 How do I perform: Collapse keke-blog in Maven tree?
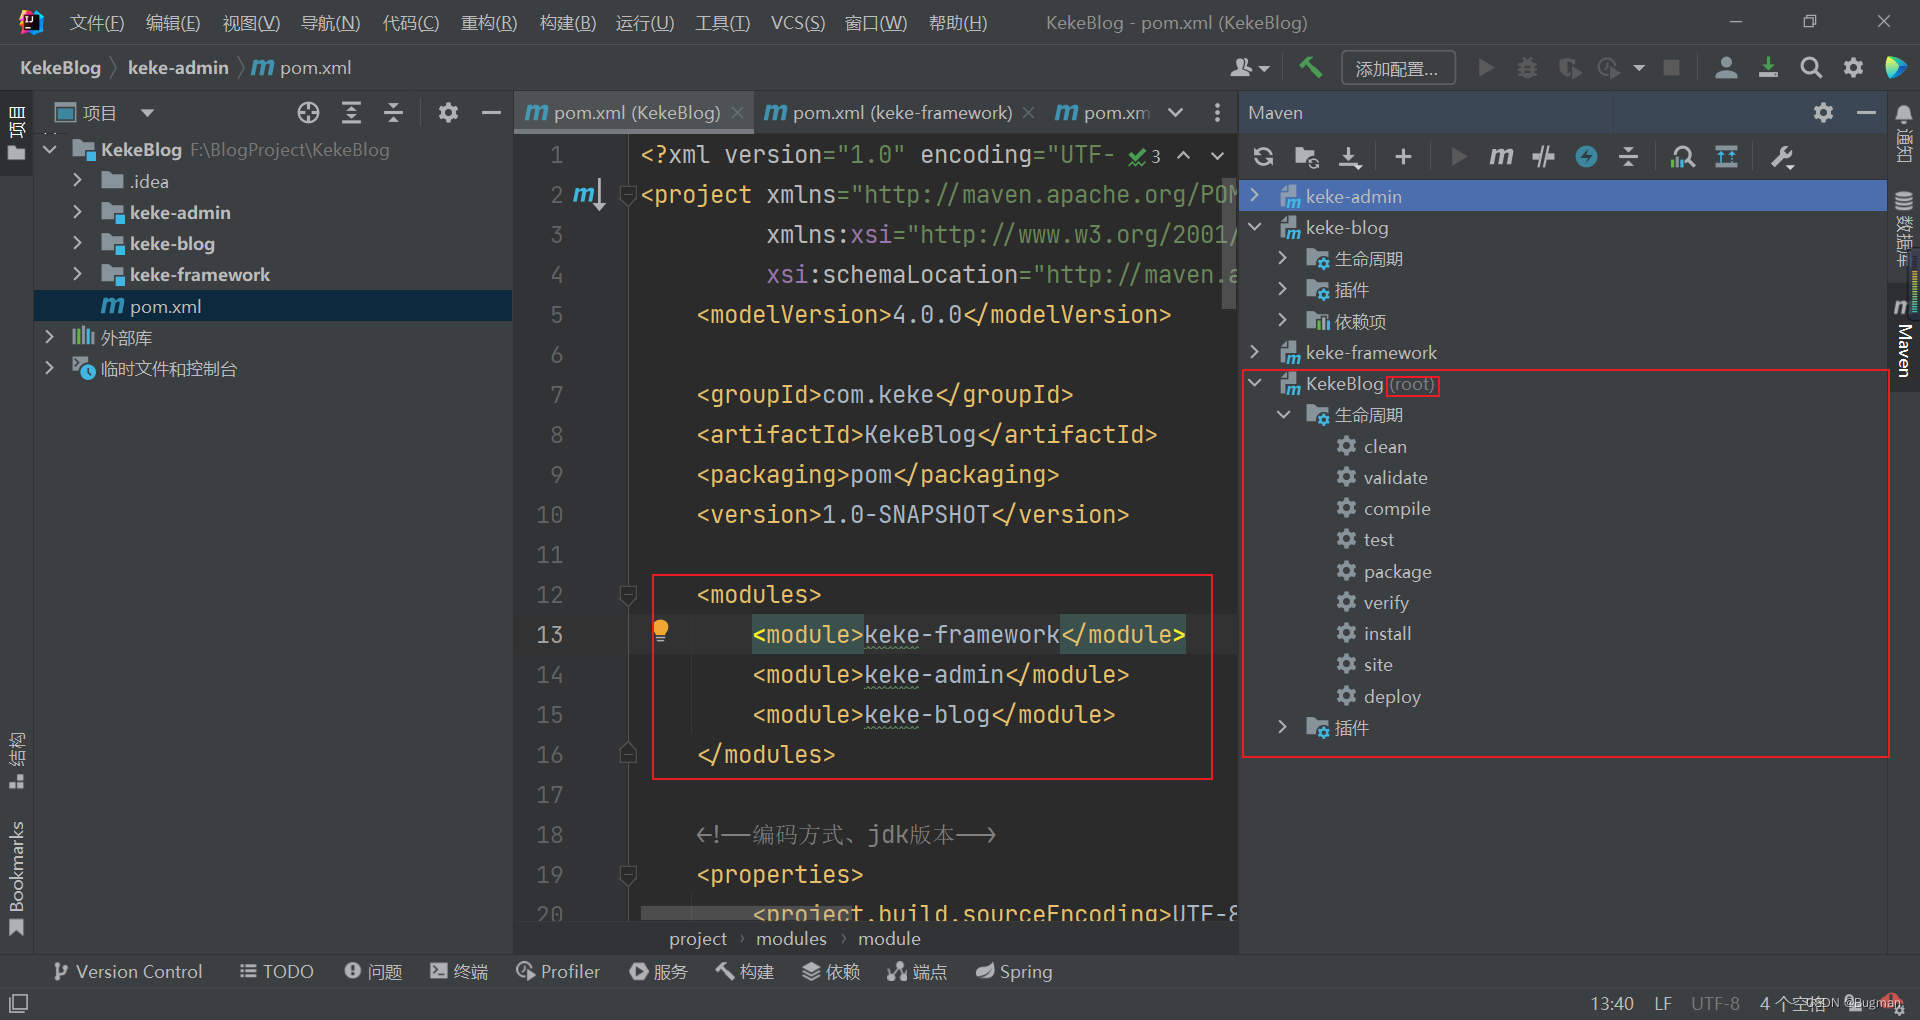[x=1255, y=227]
